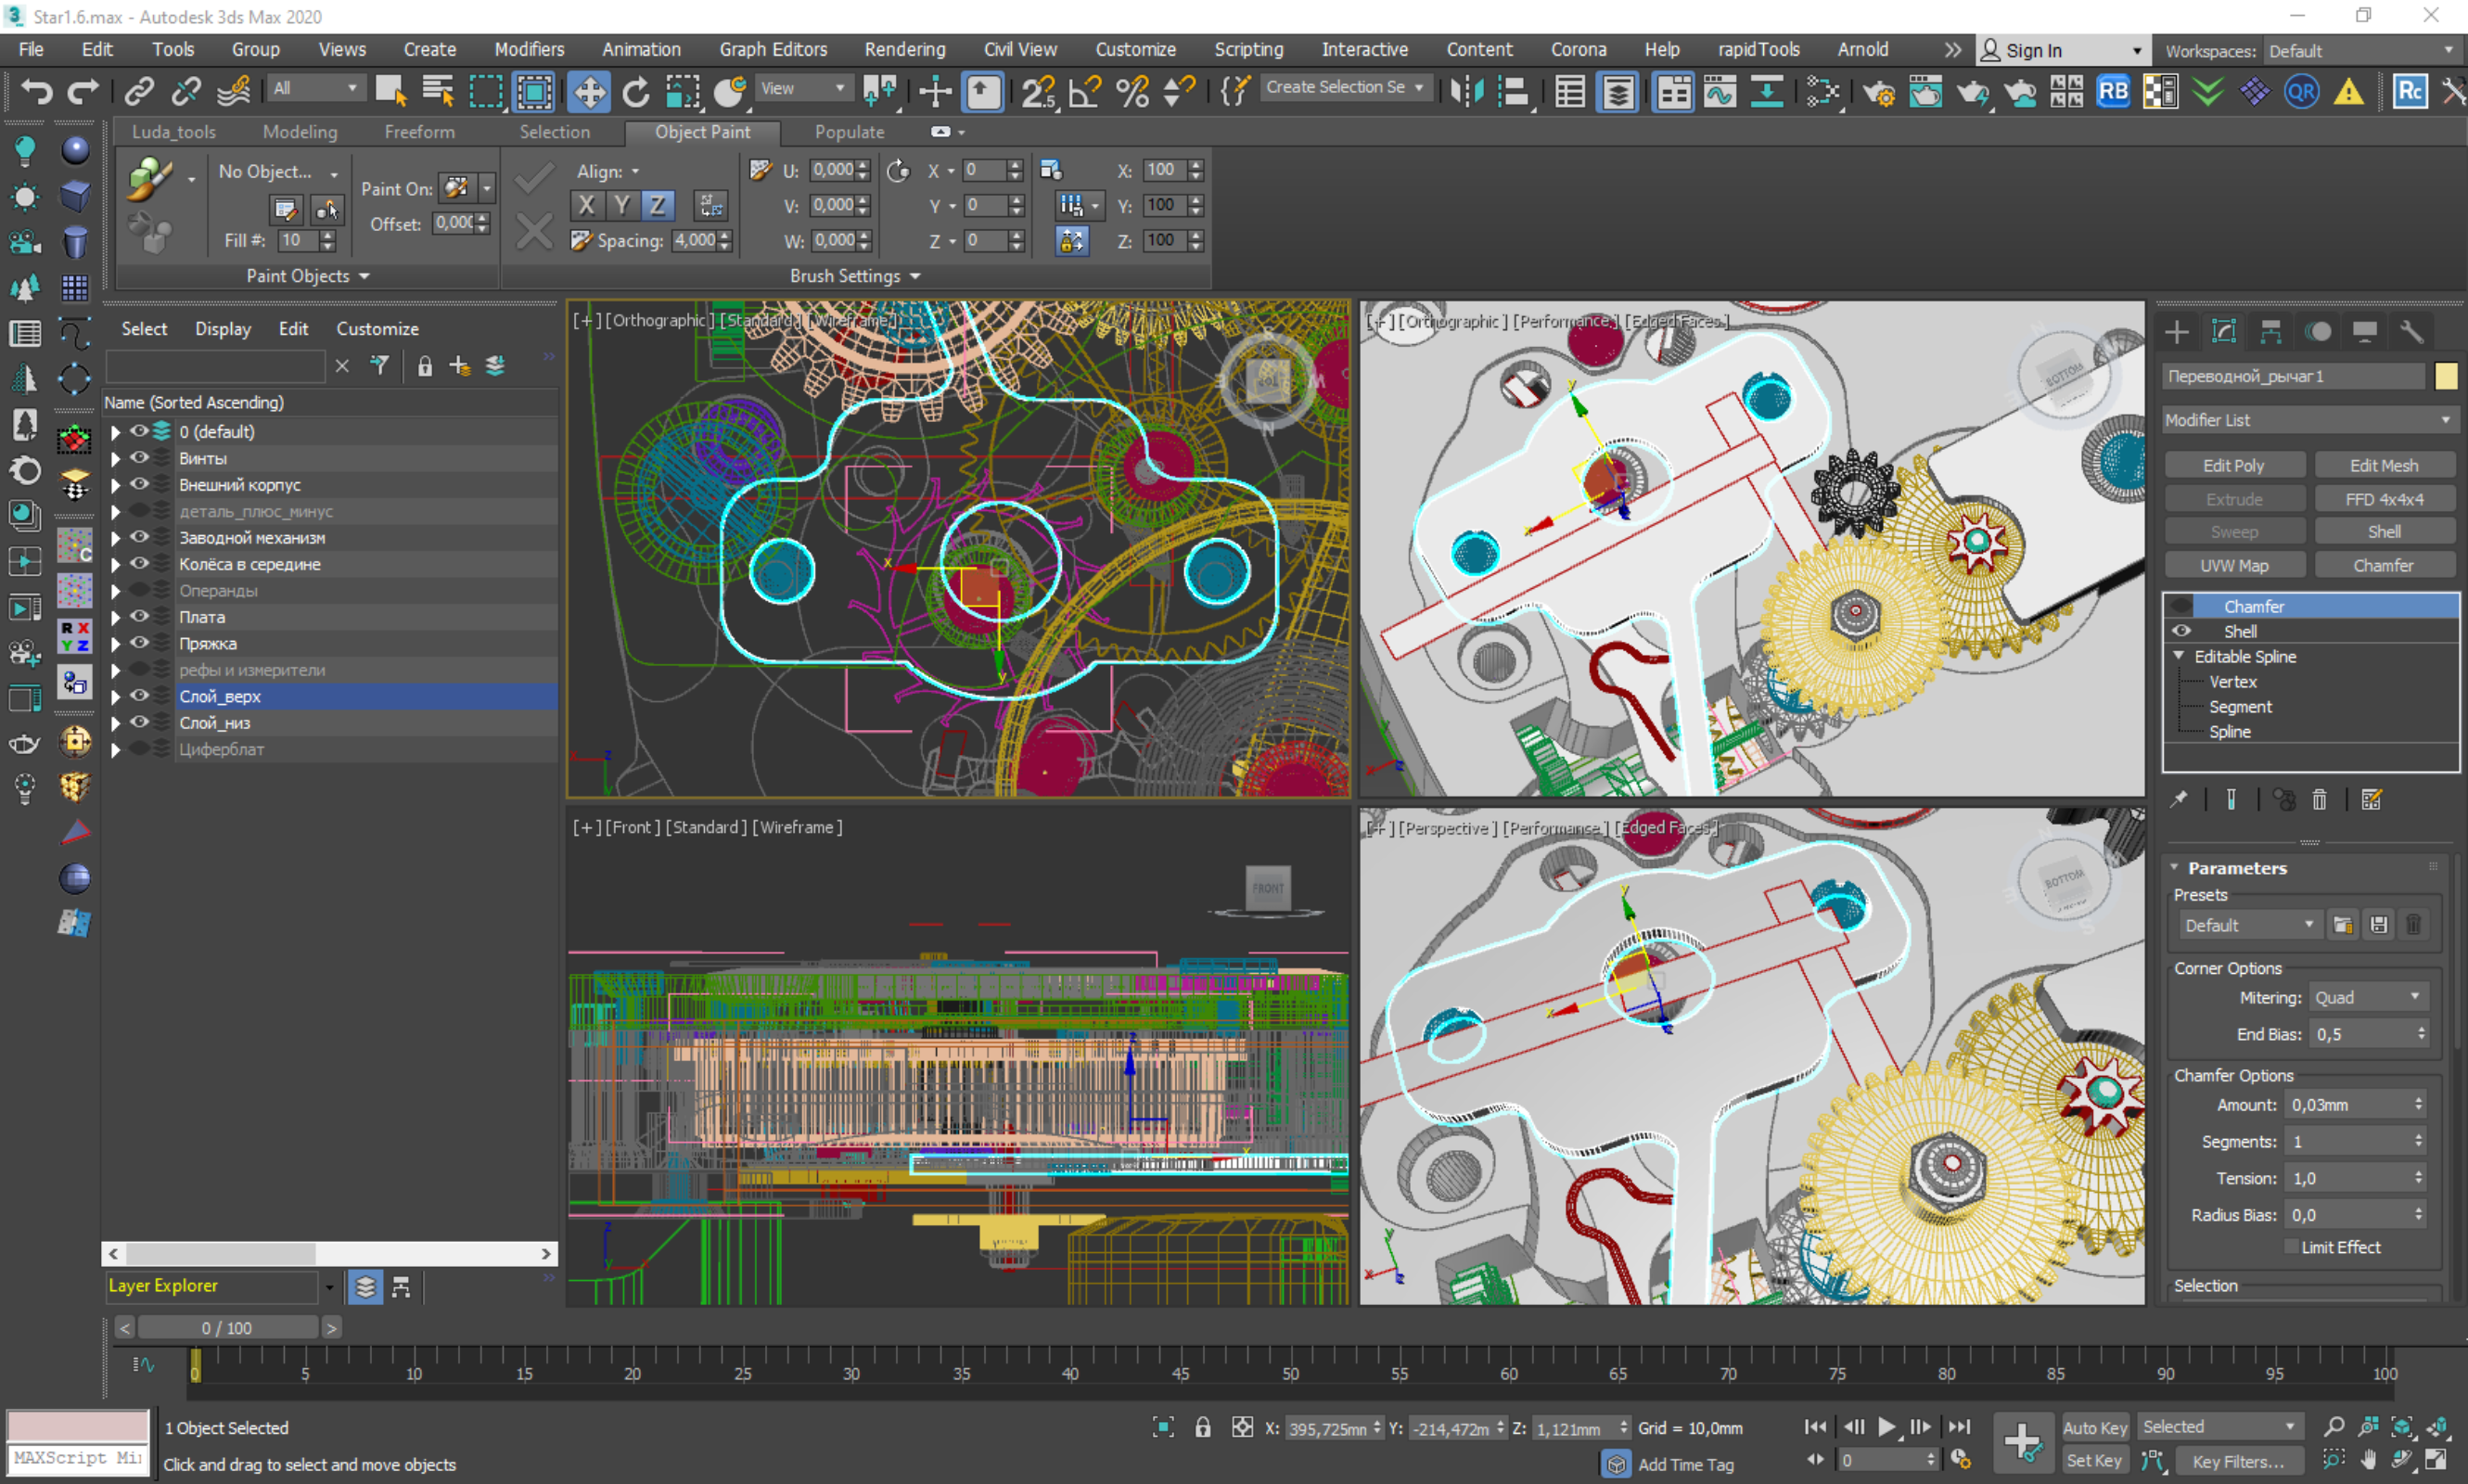The height and width of the screenshot is (1484, 2468).
Task: Select the Rotate tool in main toolbar
Action: (x=636, y=92)
